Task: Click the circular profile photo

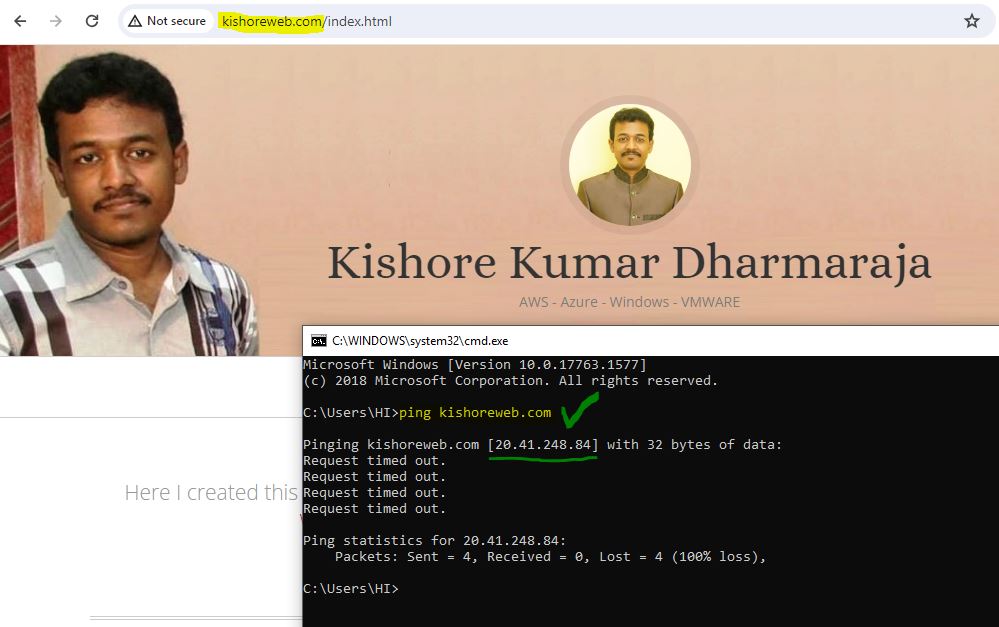Action: [629, 165]
